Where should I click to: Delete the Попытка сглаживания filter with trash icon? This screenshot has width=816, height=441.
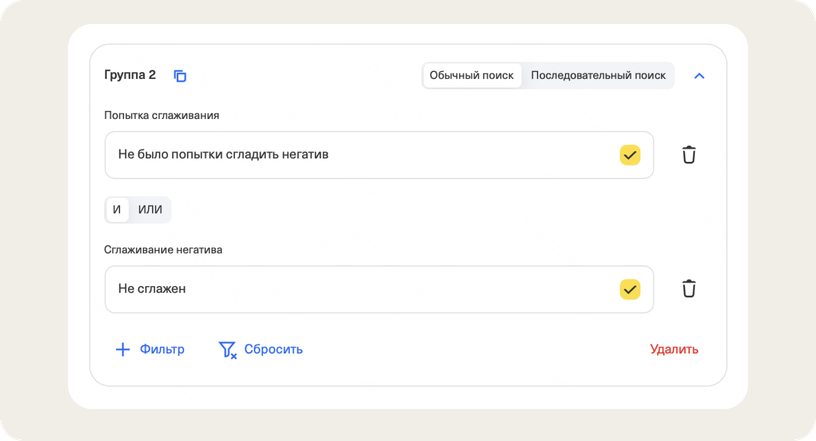coord(689,155)
